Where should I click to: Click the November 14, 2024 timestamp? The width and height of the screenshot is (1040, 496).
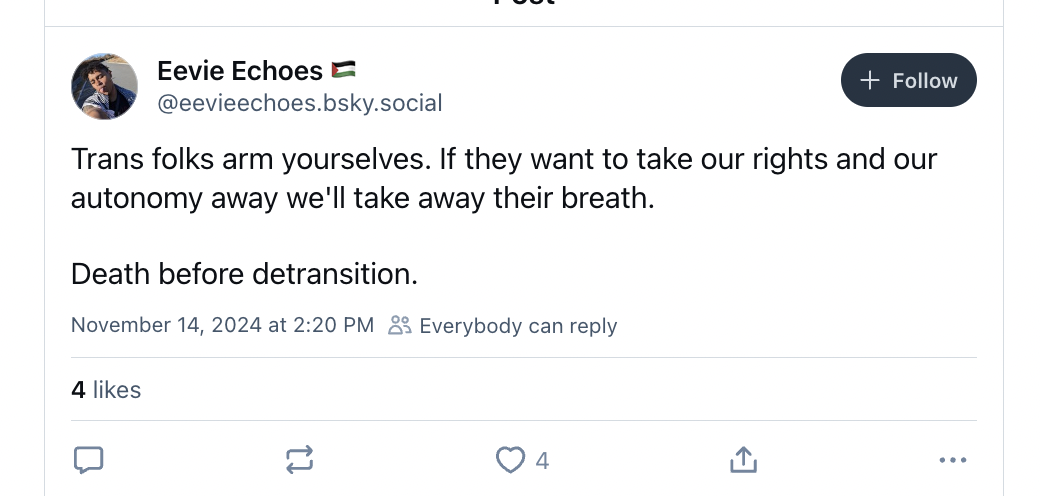222,325
